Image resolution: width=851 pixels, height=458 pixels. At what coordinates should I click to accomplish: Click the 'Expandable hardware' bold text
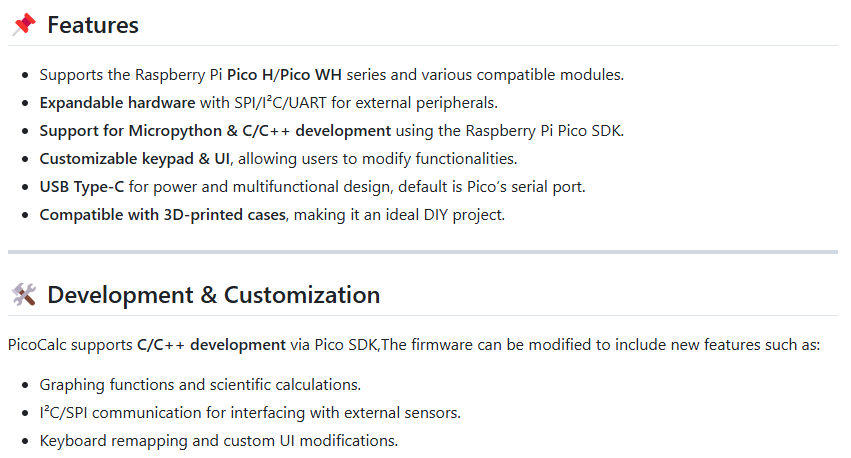click(117, 103)
